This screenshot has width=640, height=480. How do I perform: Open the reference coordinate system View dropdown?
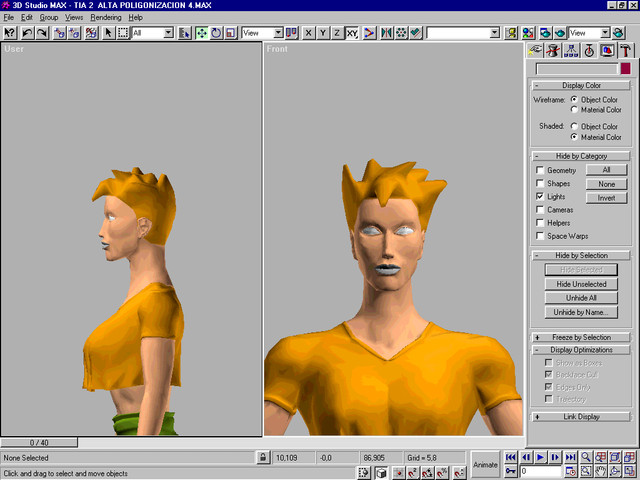coord(278,33)
